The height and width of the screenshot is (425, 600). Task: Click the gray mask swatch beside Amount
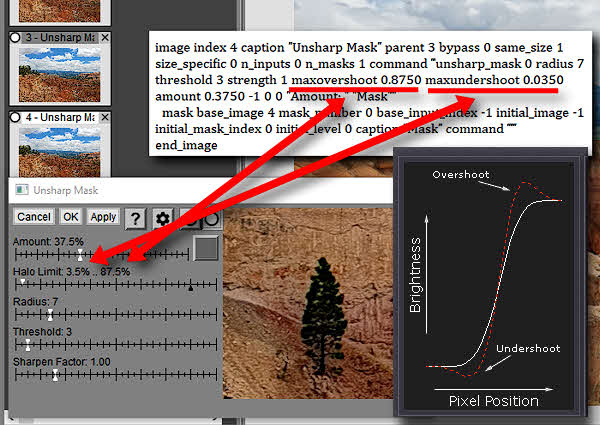click(206, 248)
